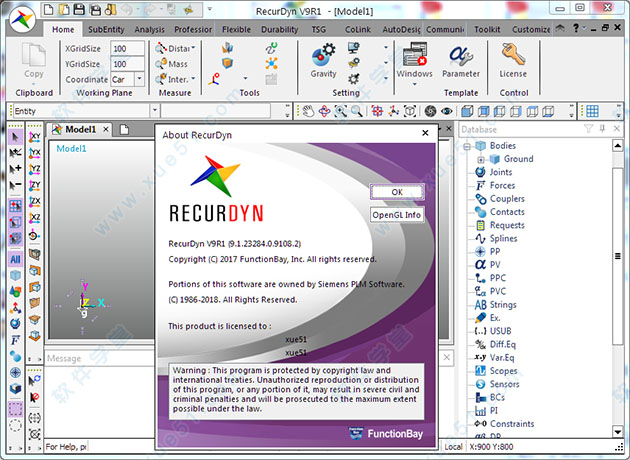Click the 'Local' status bar entry
This screenshot has width=630, height=460.
click(x=453, y=447)
